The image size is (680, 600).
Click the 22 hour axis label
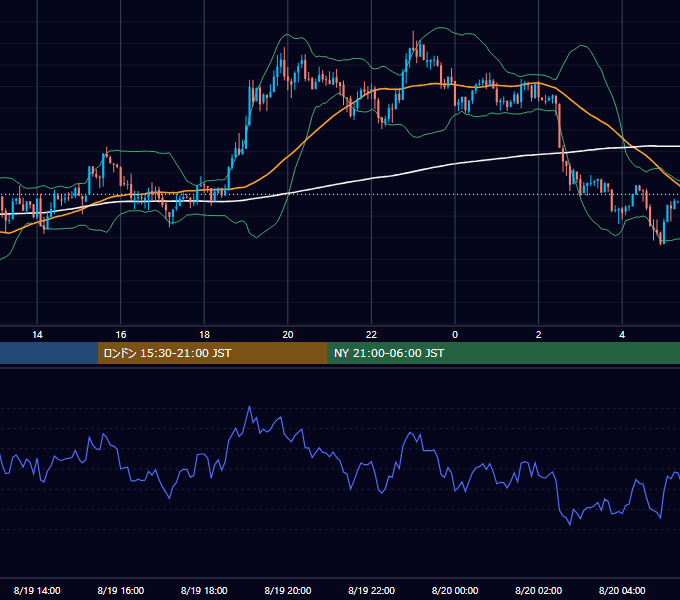(x=371, y=335)
